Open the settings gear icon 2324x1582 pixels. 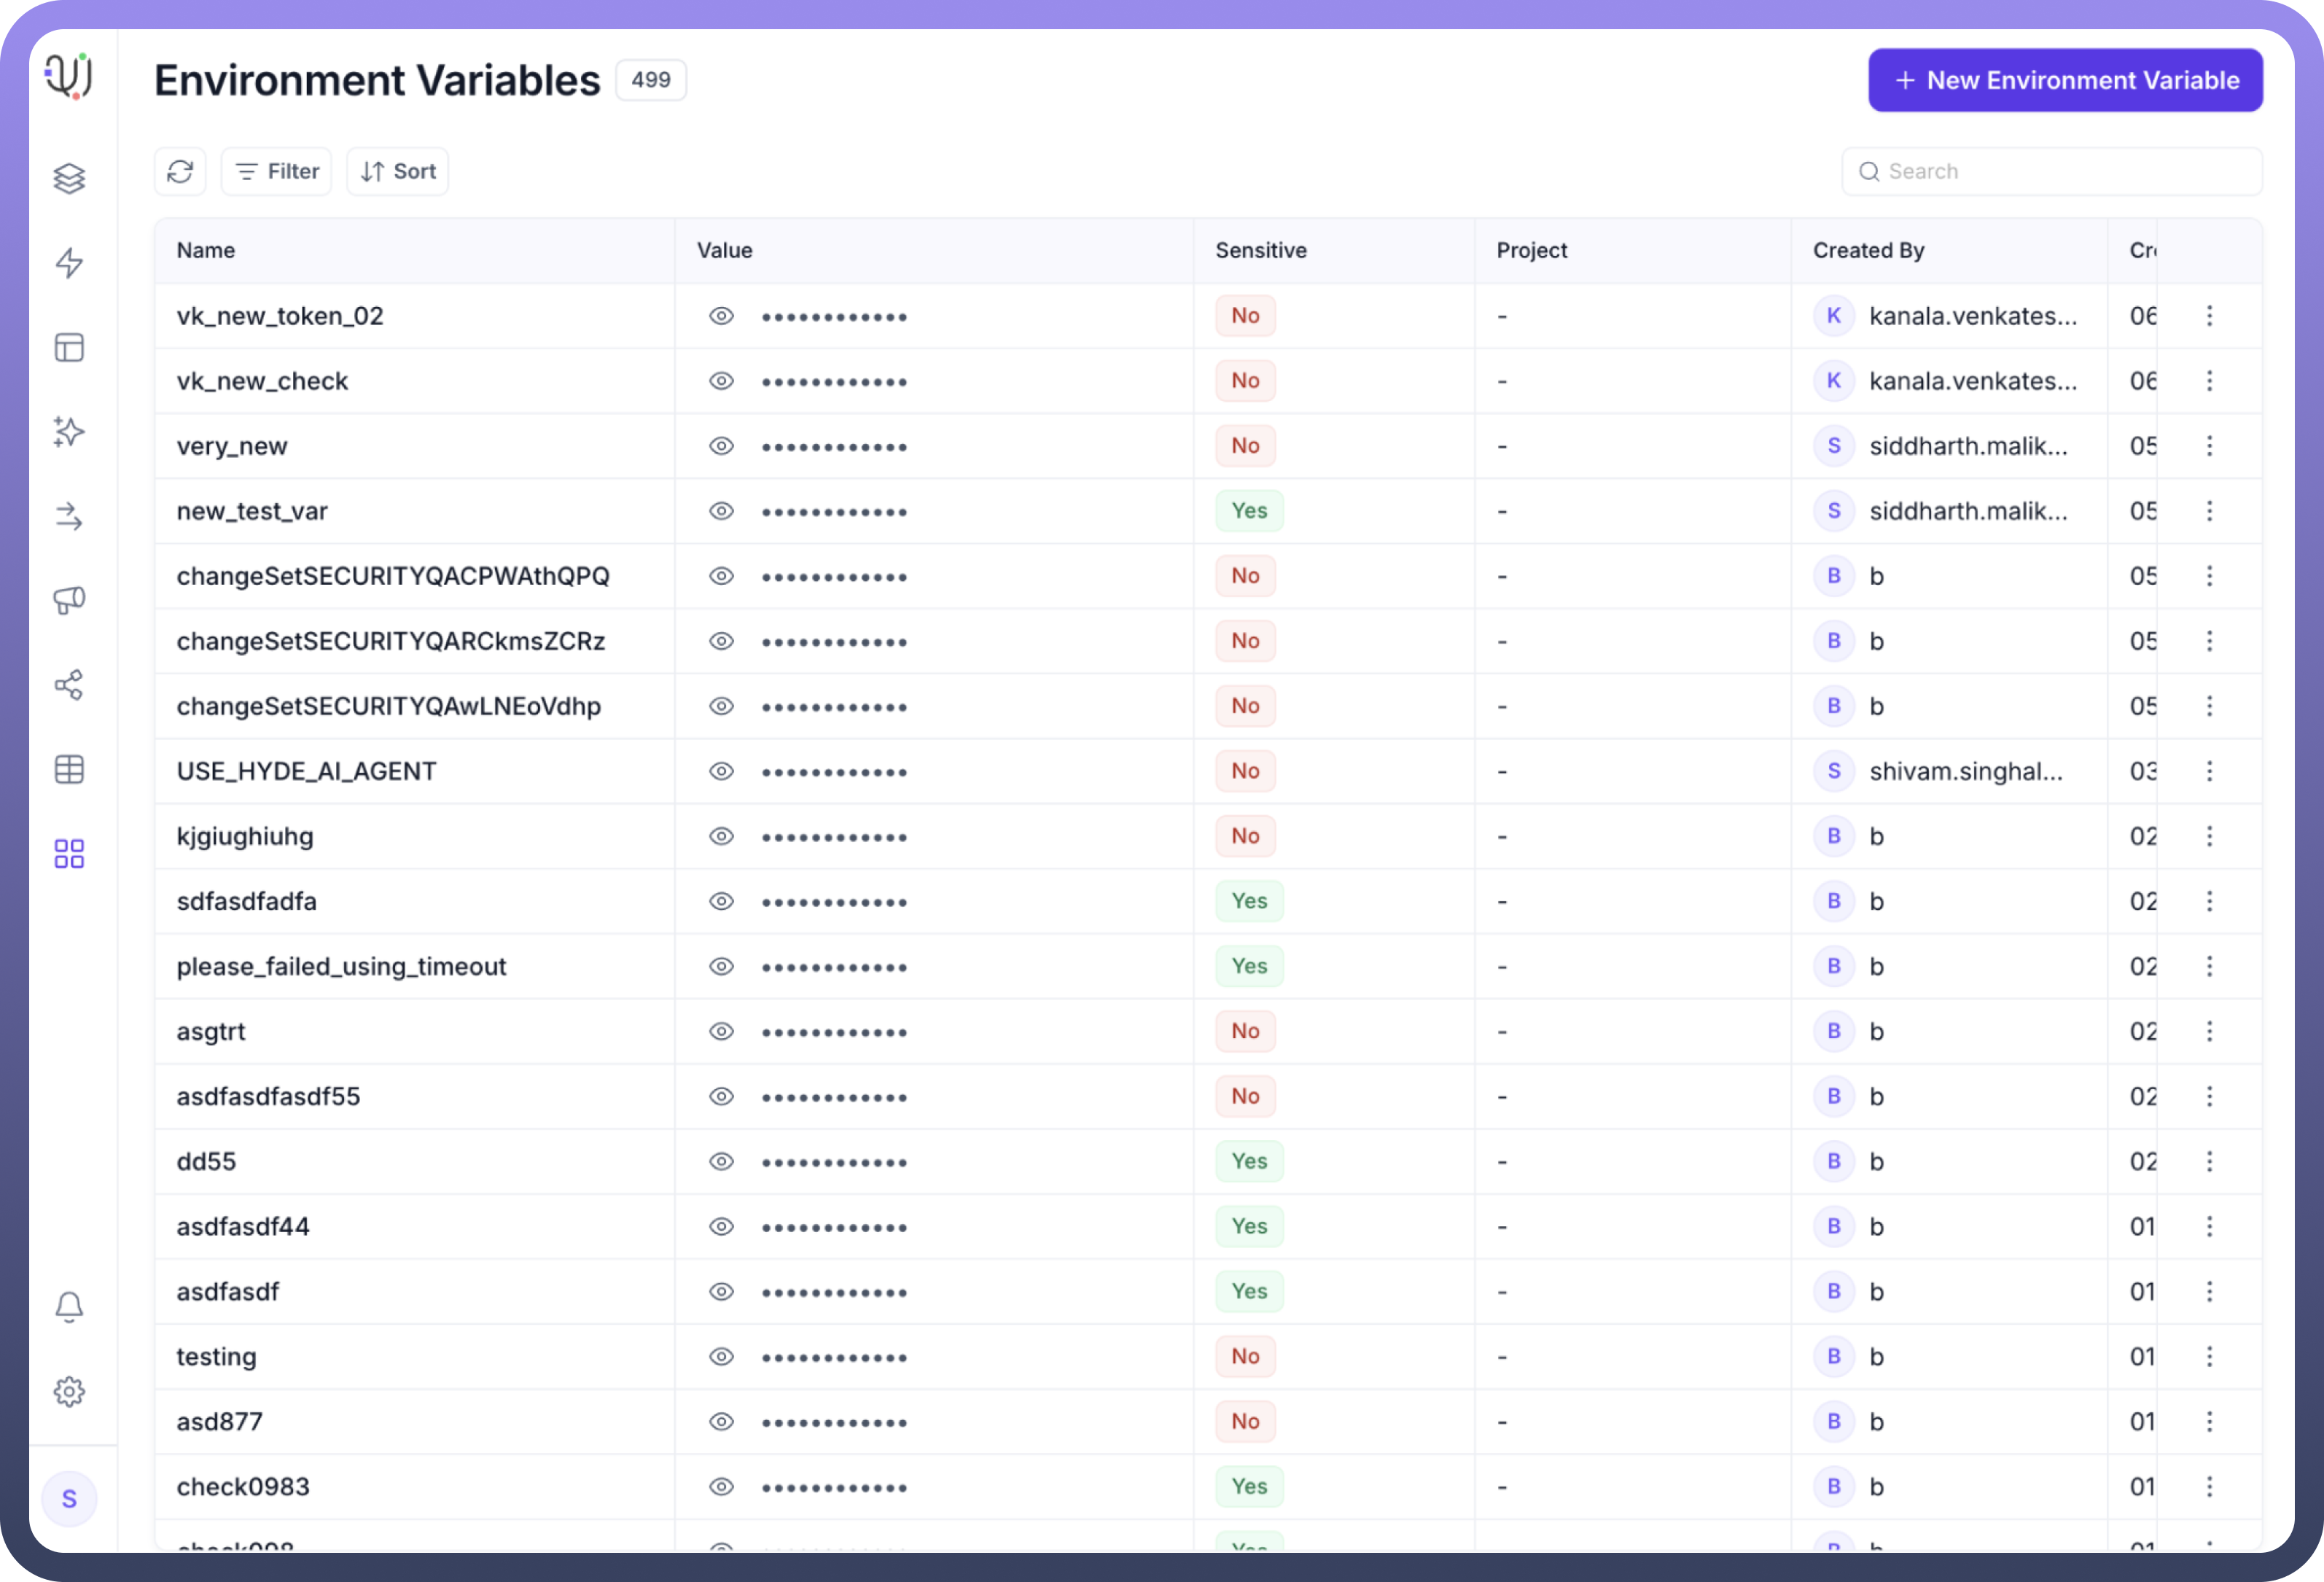[69, 1391]
